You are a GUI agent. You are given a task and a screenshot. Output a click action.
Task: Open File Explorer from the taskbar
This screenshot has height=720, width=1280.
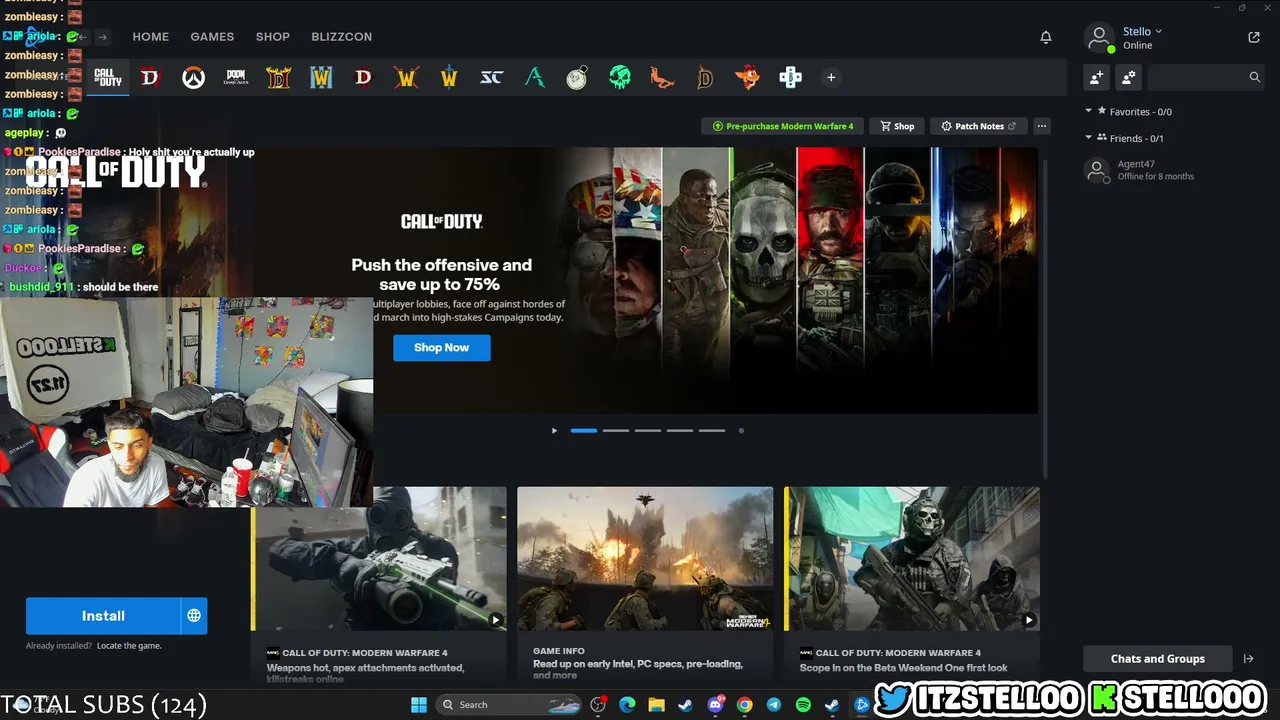pos(656,705)
